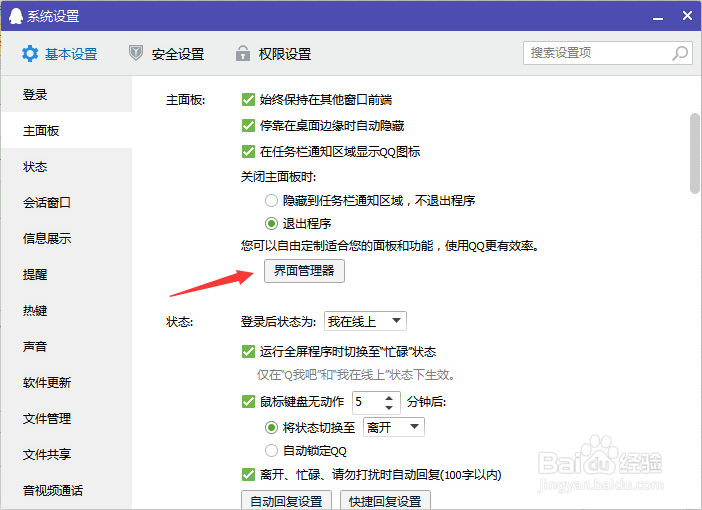Select the 将状态切换至 radio option
This screenshot has height=510, width=702.
pos(271,427)
